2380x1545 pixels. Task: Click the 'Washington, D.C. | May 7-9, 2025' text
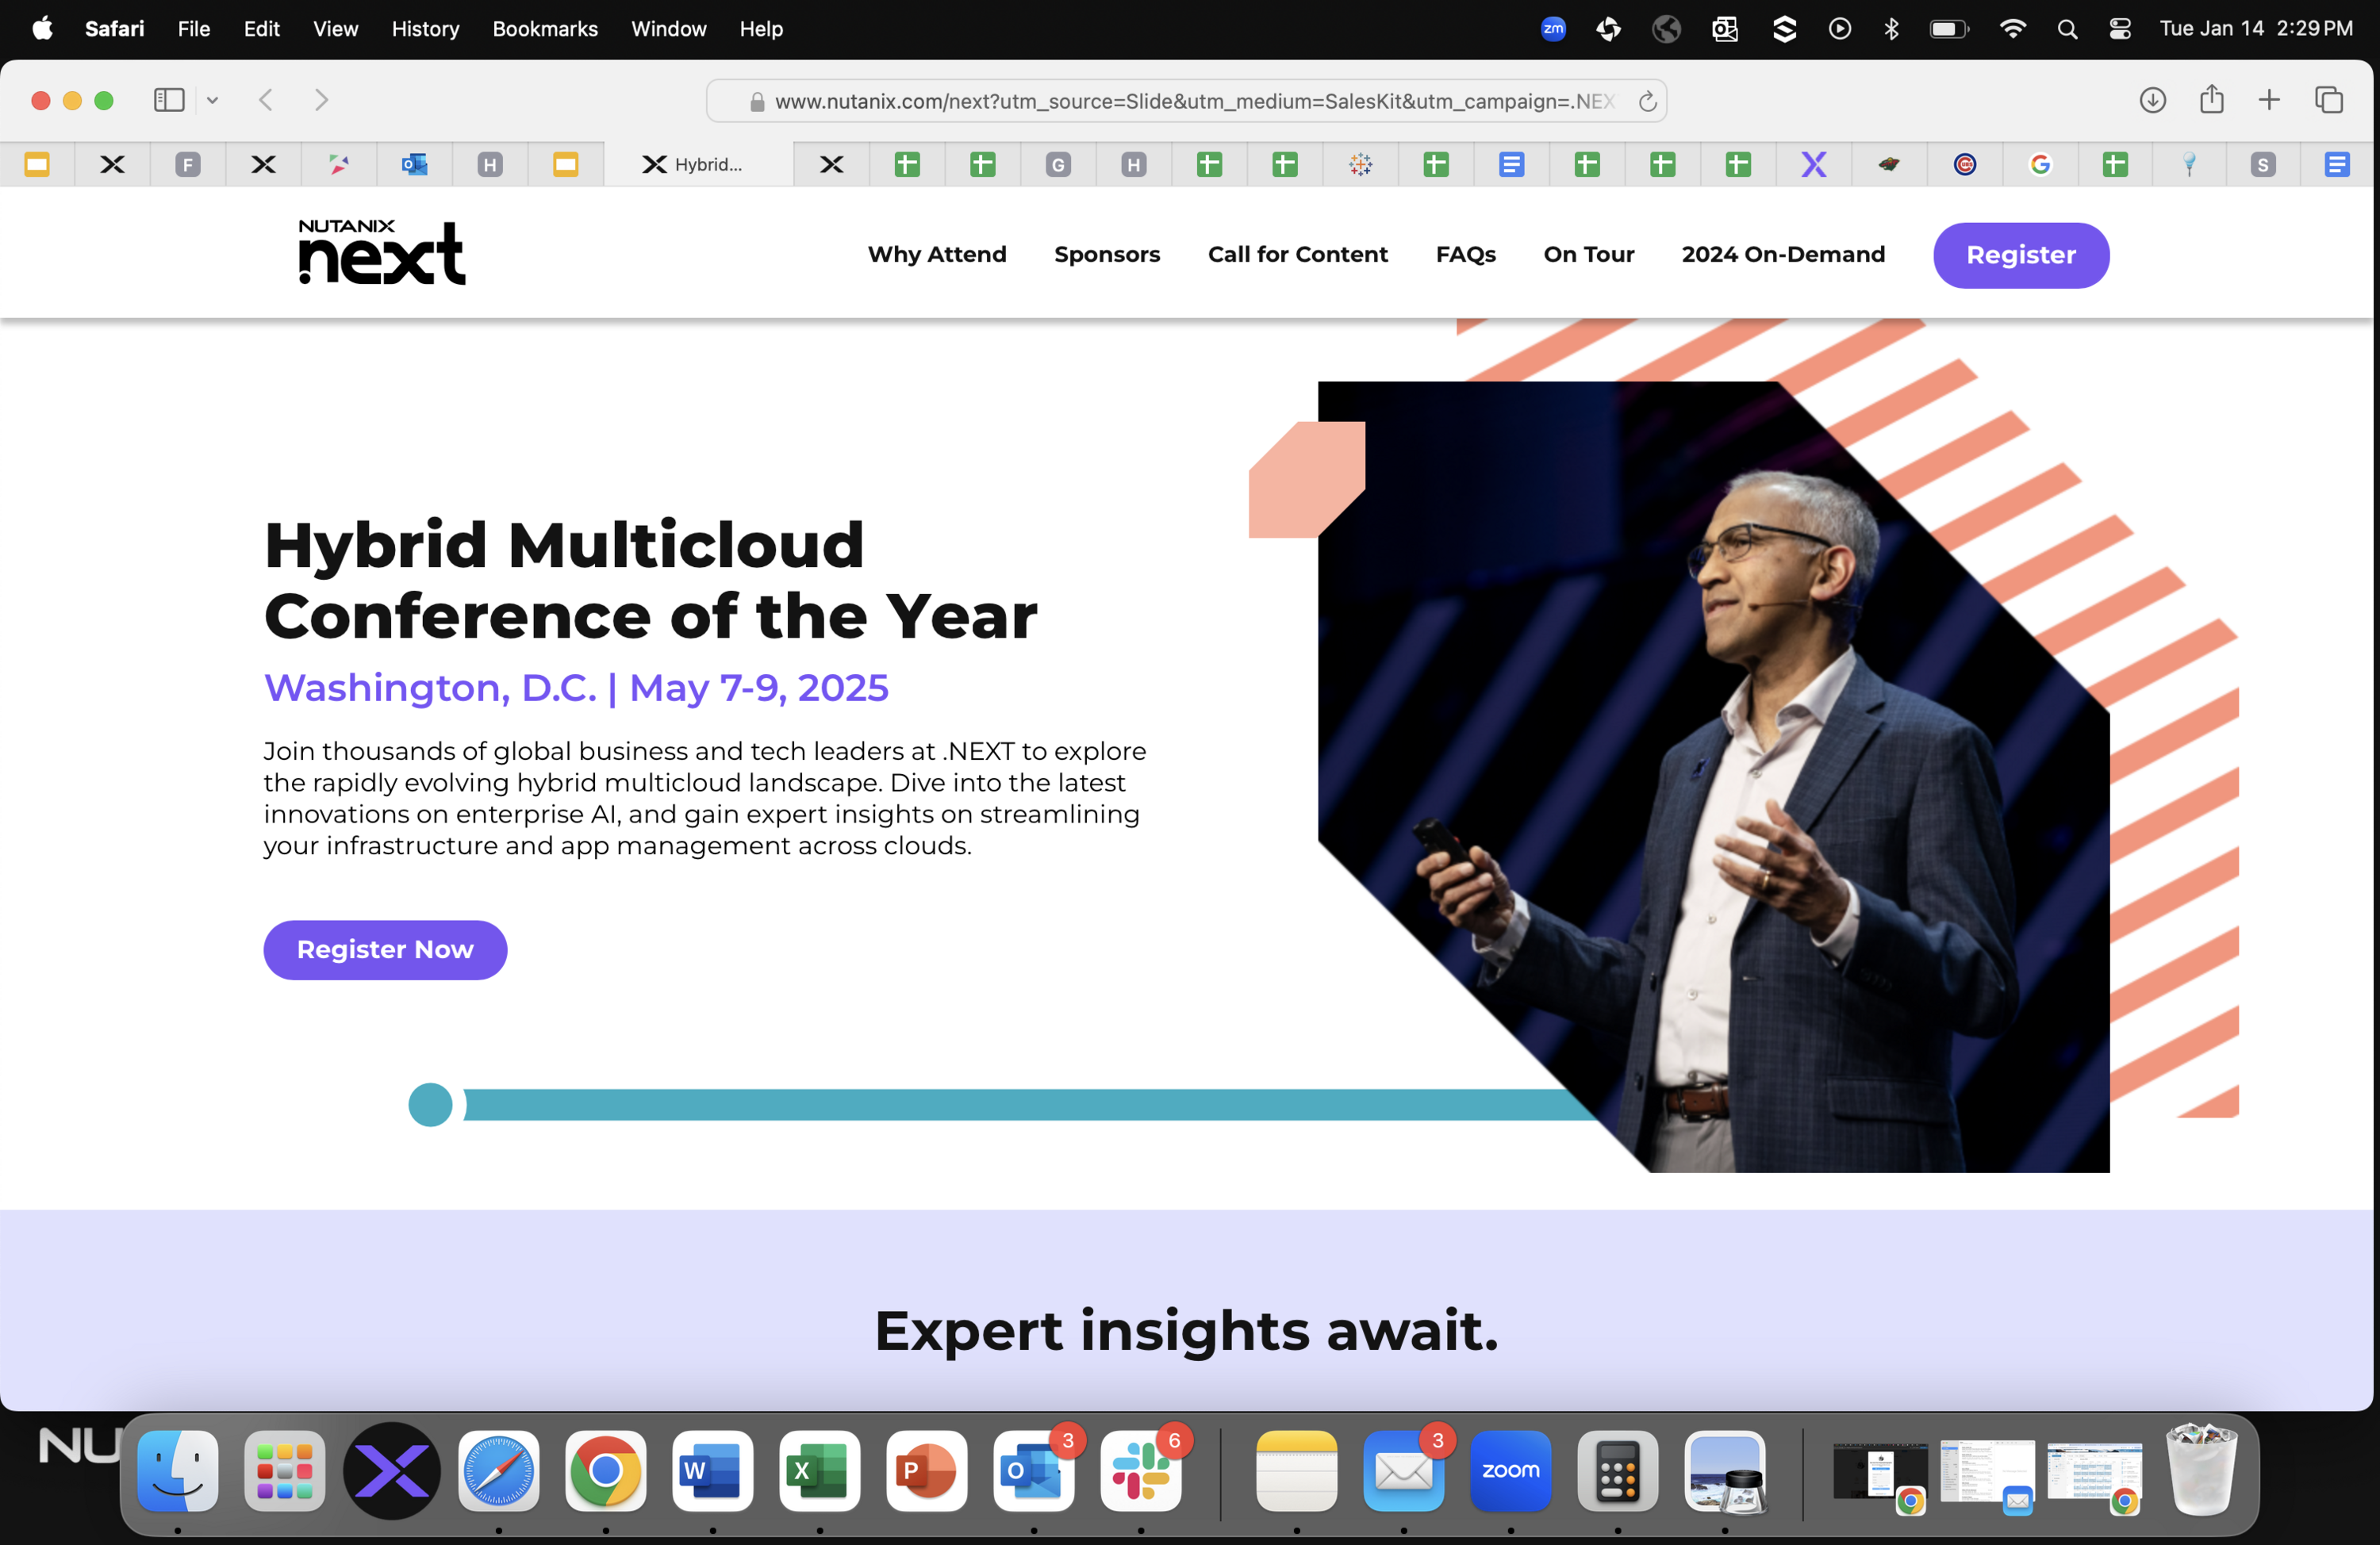click(x=576, y=688)
